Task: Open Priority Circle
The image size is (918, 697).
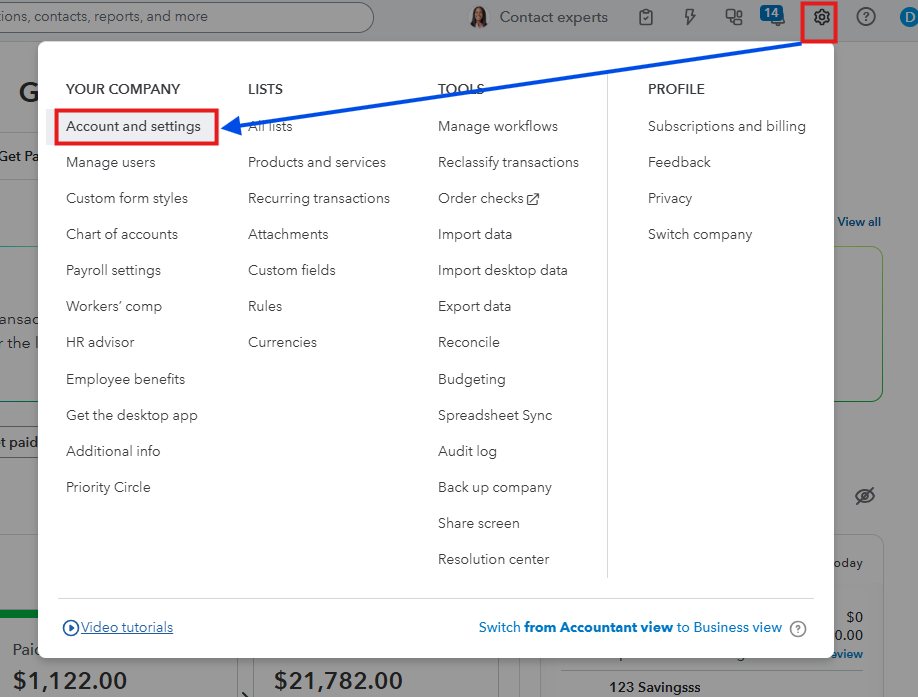Action: (x=108, y=487)
